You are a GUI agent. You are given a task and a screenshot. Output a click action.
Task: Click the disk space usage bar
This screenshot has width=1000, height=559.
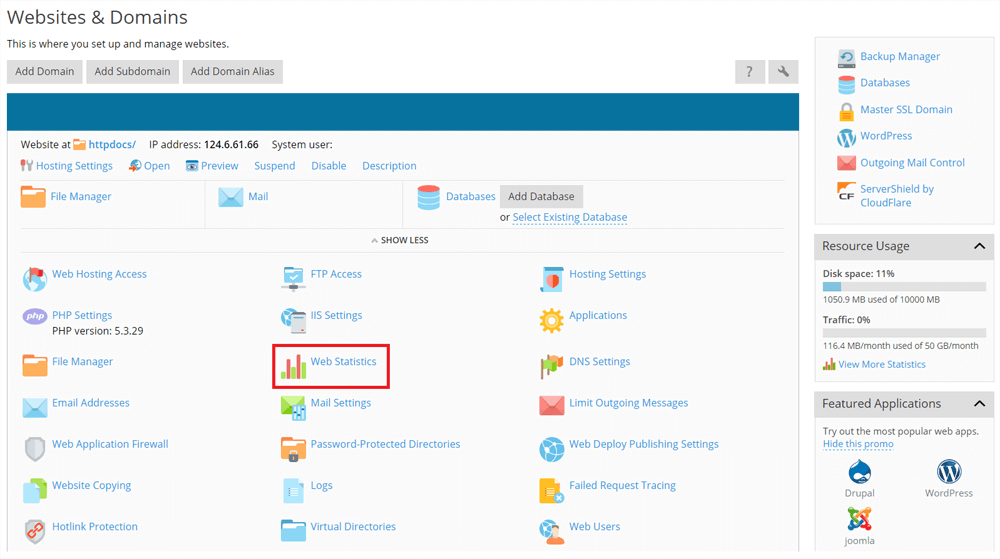click(904, 287)
